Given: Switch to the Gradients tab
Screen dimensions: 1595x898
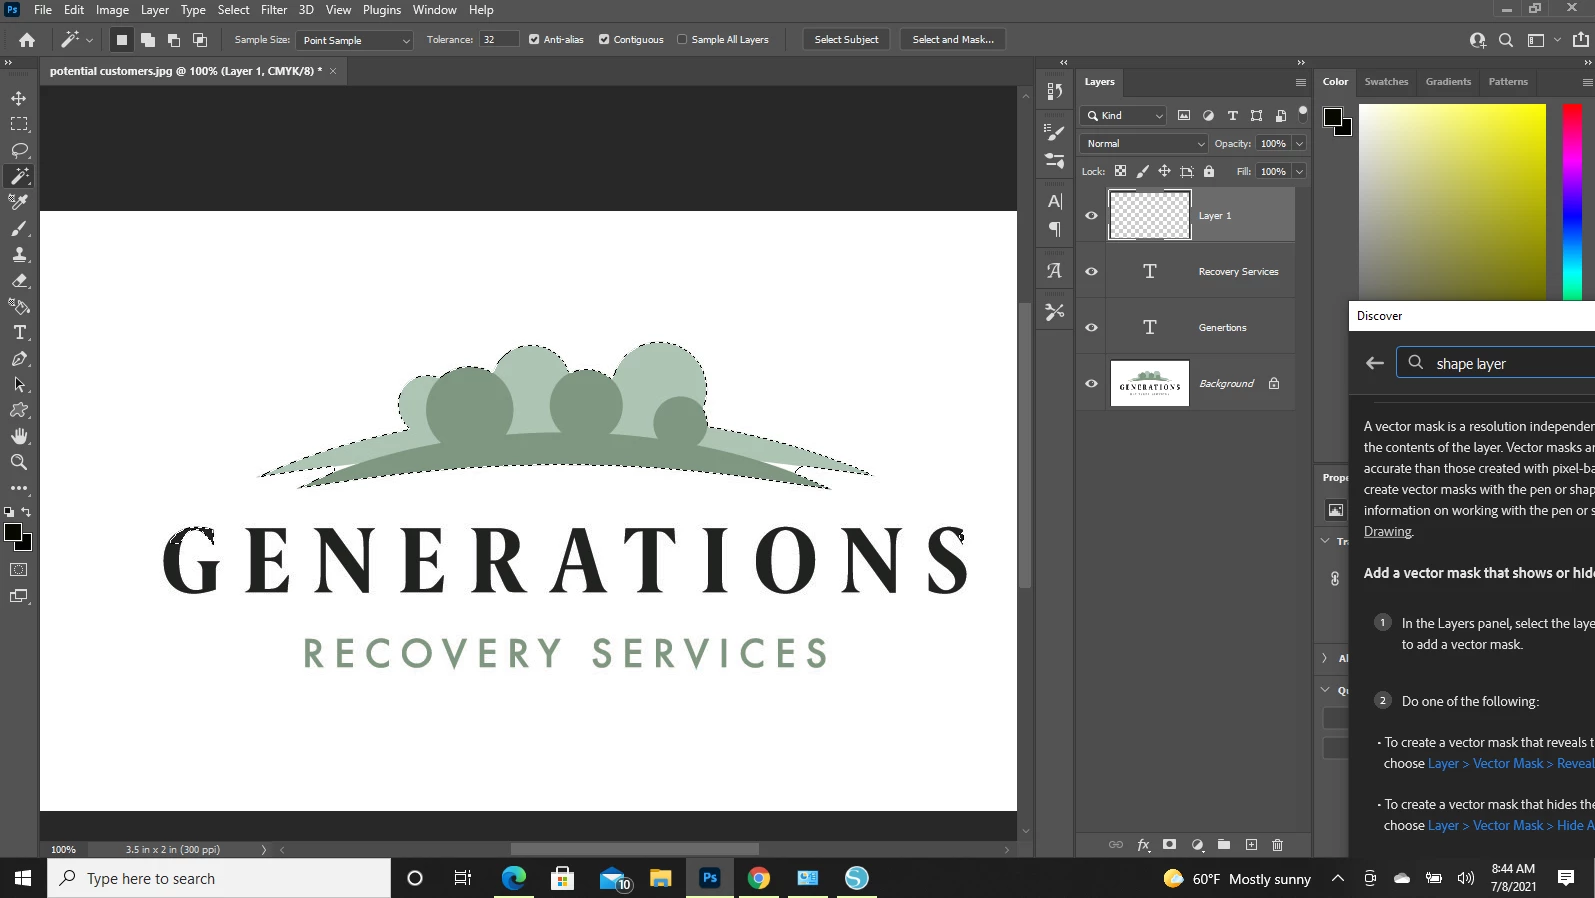Looking at the screenshot, I should [x=1447, y=82].
